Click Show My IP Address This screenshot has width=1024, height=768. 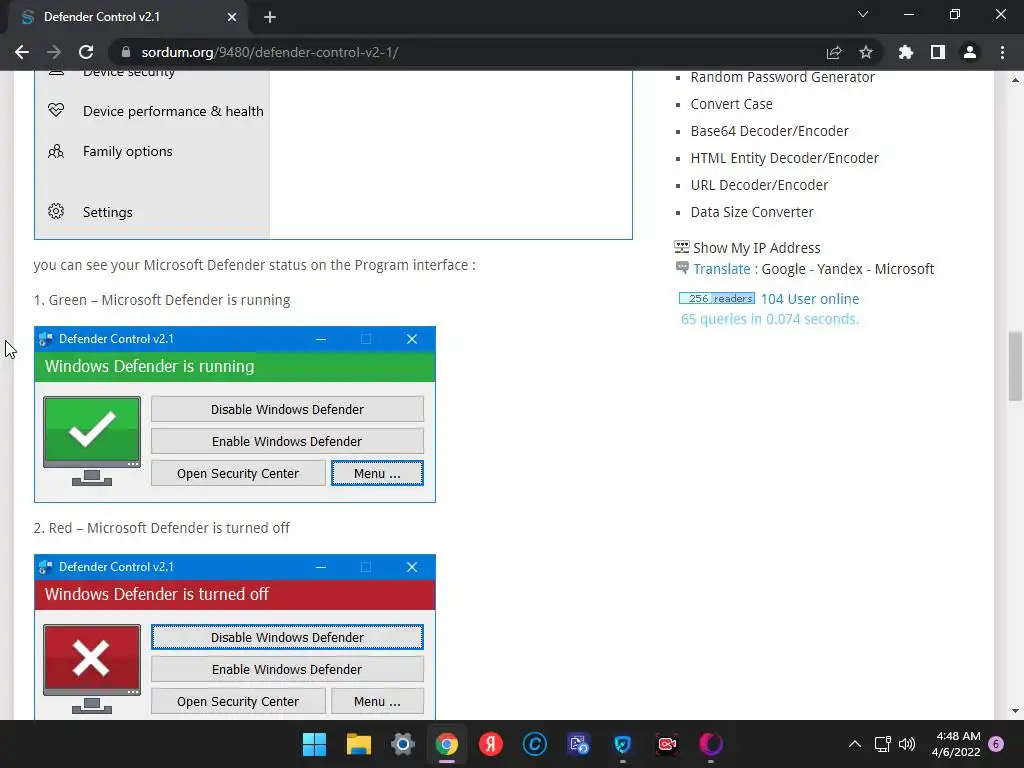pyautogui.click(x=756, y=248)
